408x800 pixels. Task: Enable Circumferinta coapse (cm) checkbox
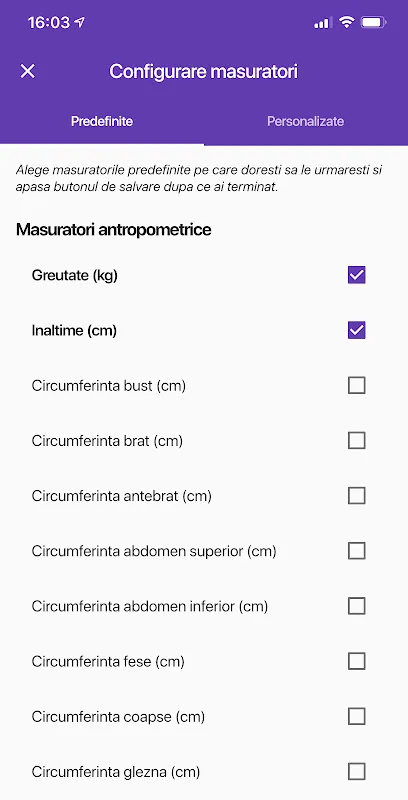point(356,716)
